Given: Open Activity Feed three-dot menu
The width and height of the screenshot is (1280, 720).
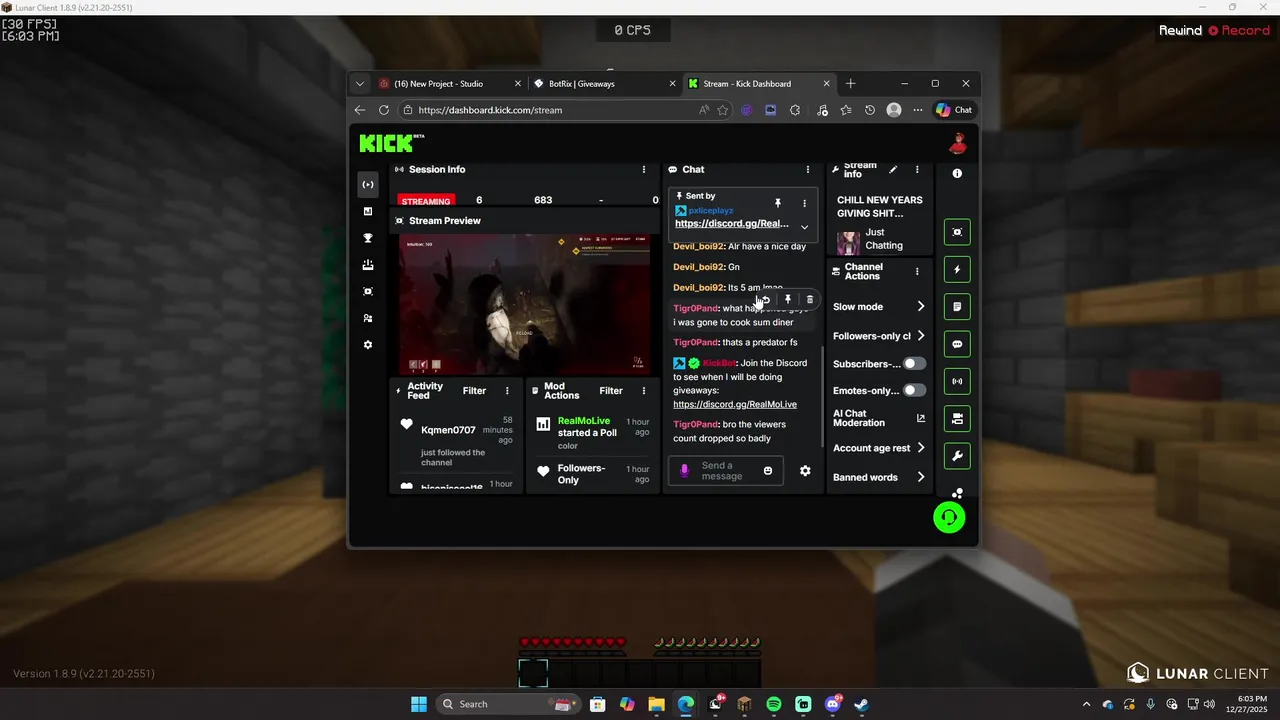Looking at the screenshot, I should point(507,391).
